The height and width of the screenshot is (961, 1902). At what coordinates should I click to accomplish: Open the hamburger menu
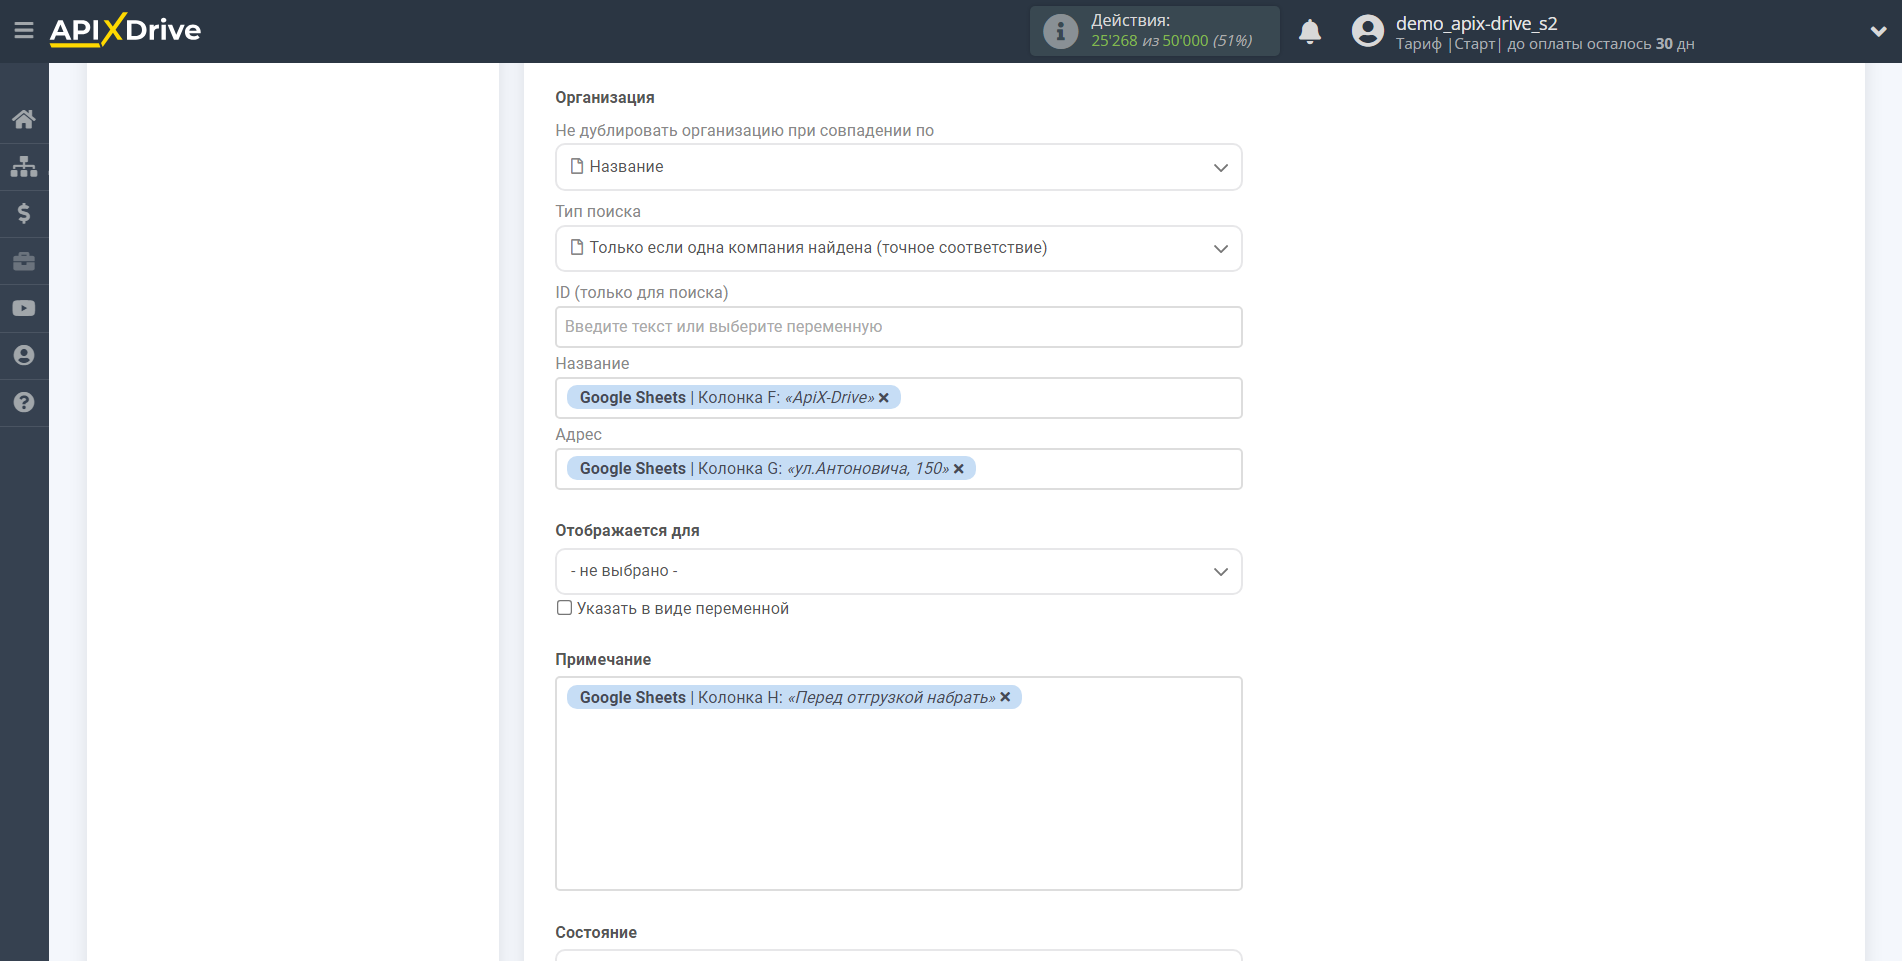[24, 31]
